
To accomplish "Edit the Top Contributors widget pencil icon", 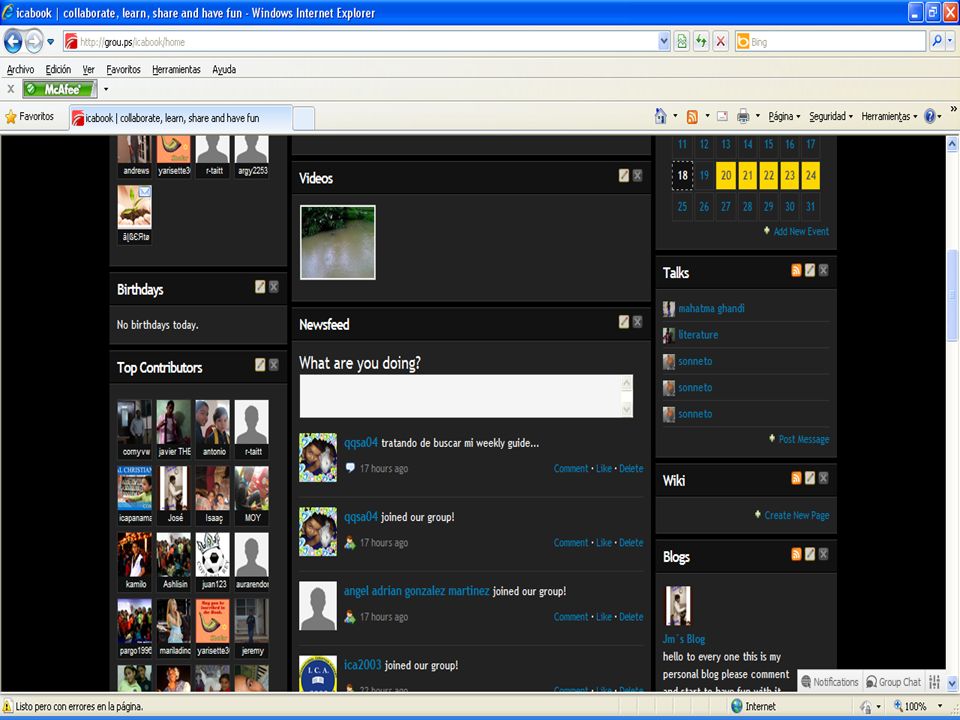I will tap(260, 365).
